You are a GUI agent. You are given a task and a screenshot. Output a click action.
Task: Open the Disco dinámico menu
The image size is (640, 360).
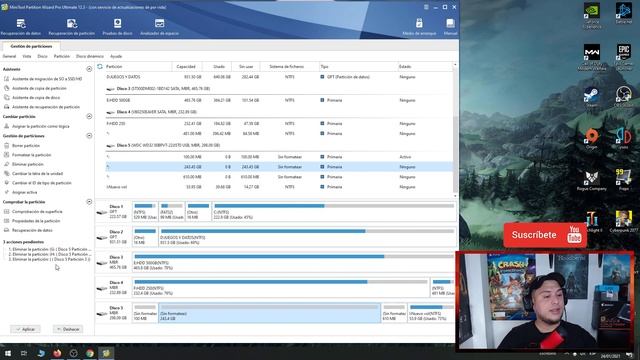pyautogui.click(x=90, y=56)
